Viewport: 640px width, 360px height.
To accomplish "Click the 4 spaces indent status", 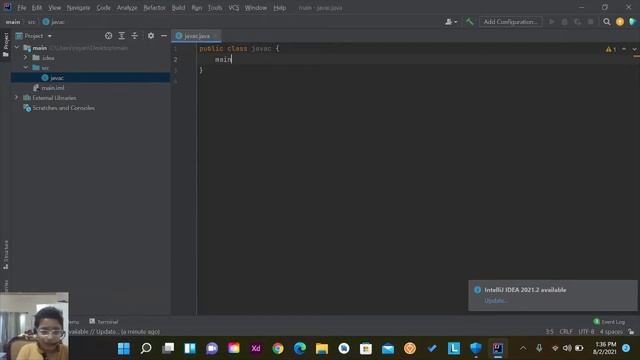I will pos(611,332).
